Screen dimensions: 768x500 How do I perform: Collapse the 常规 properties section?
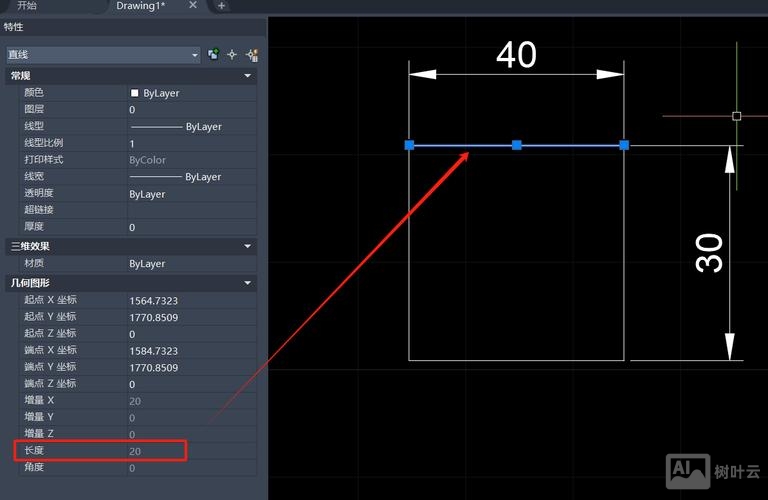[247, 76]
